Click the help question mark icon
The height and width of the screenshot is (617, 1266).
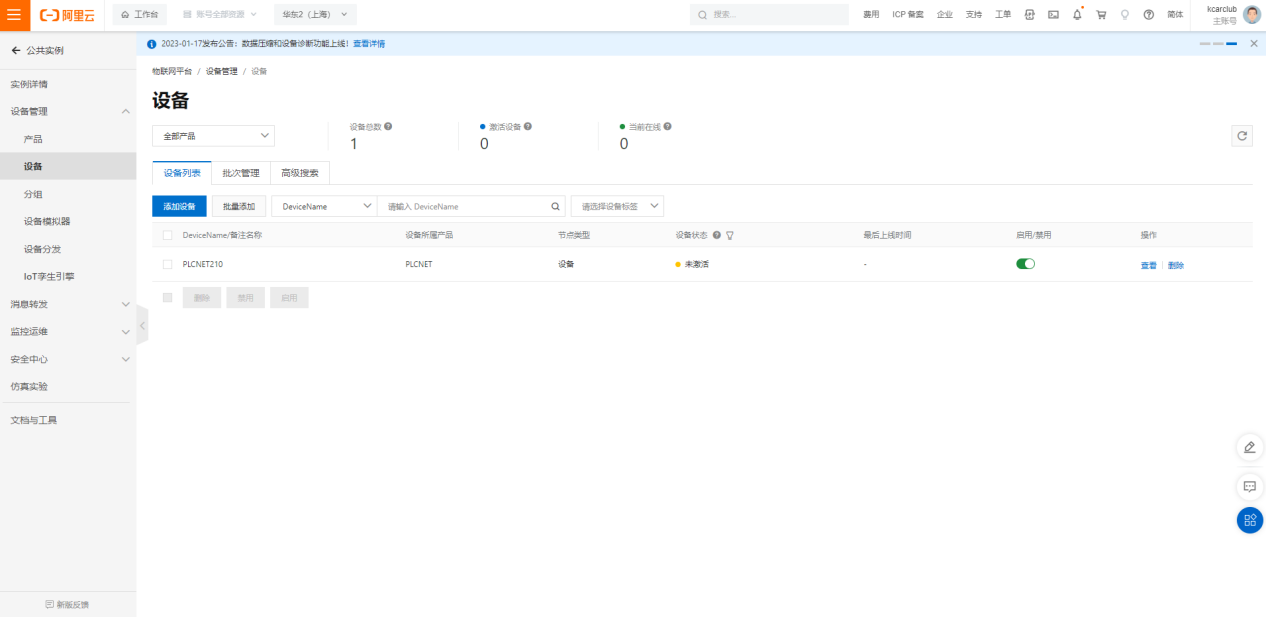(1148, 15)
